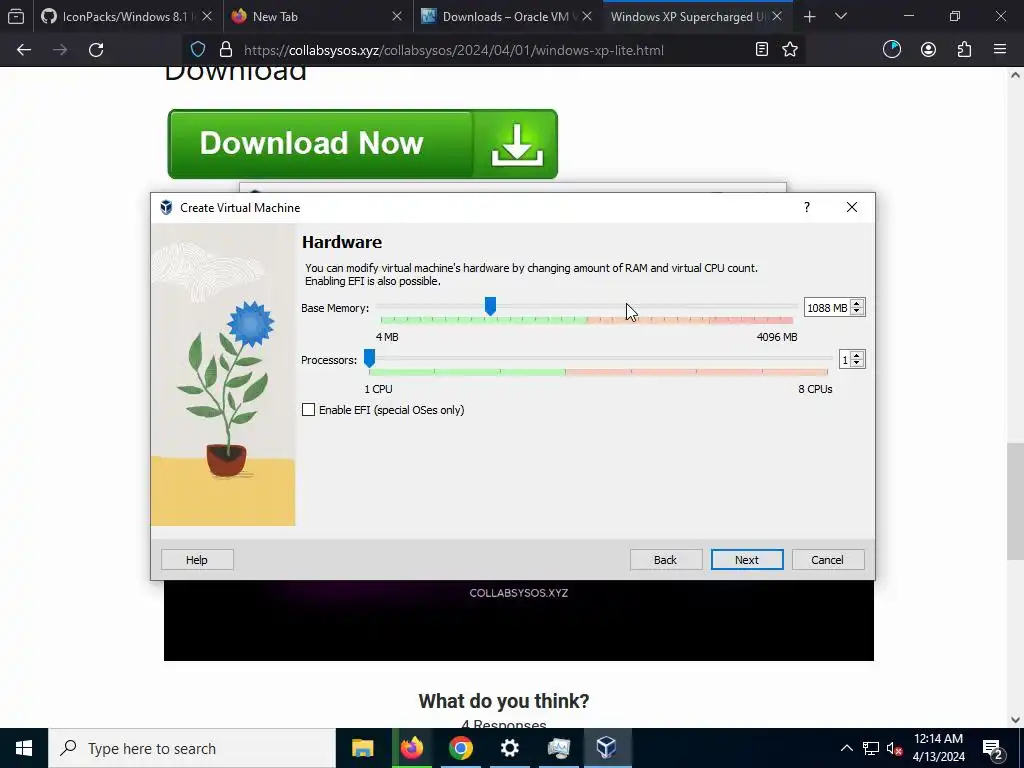This screenshot has height=768, width=1024.
Task: Open the network icon in system tray
Action: [871, 748]
